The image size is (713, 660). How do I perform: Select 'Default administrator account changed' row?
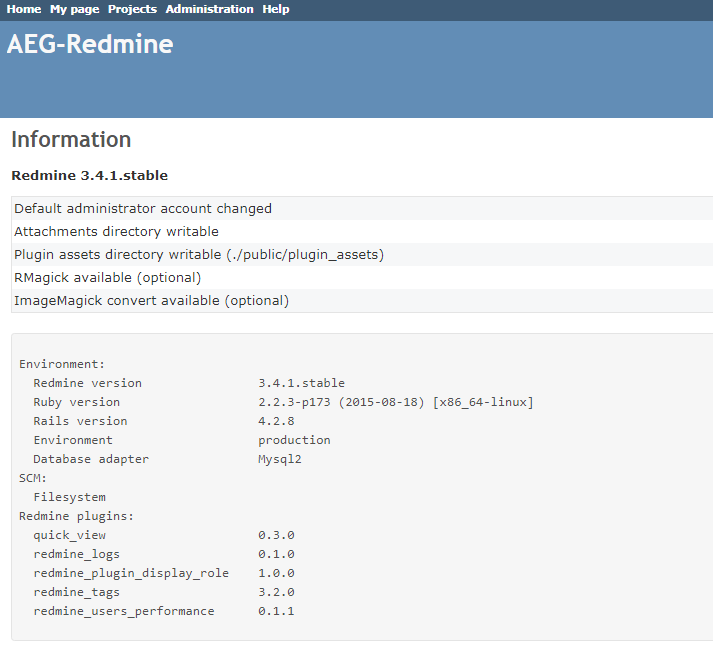coord(362,209)
